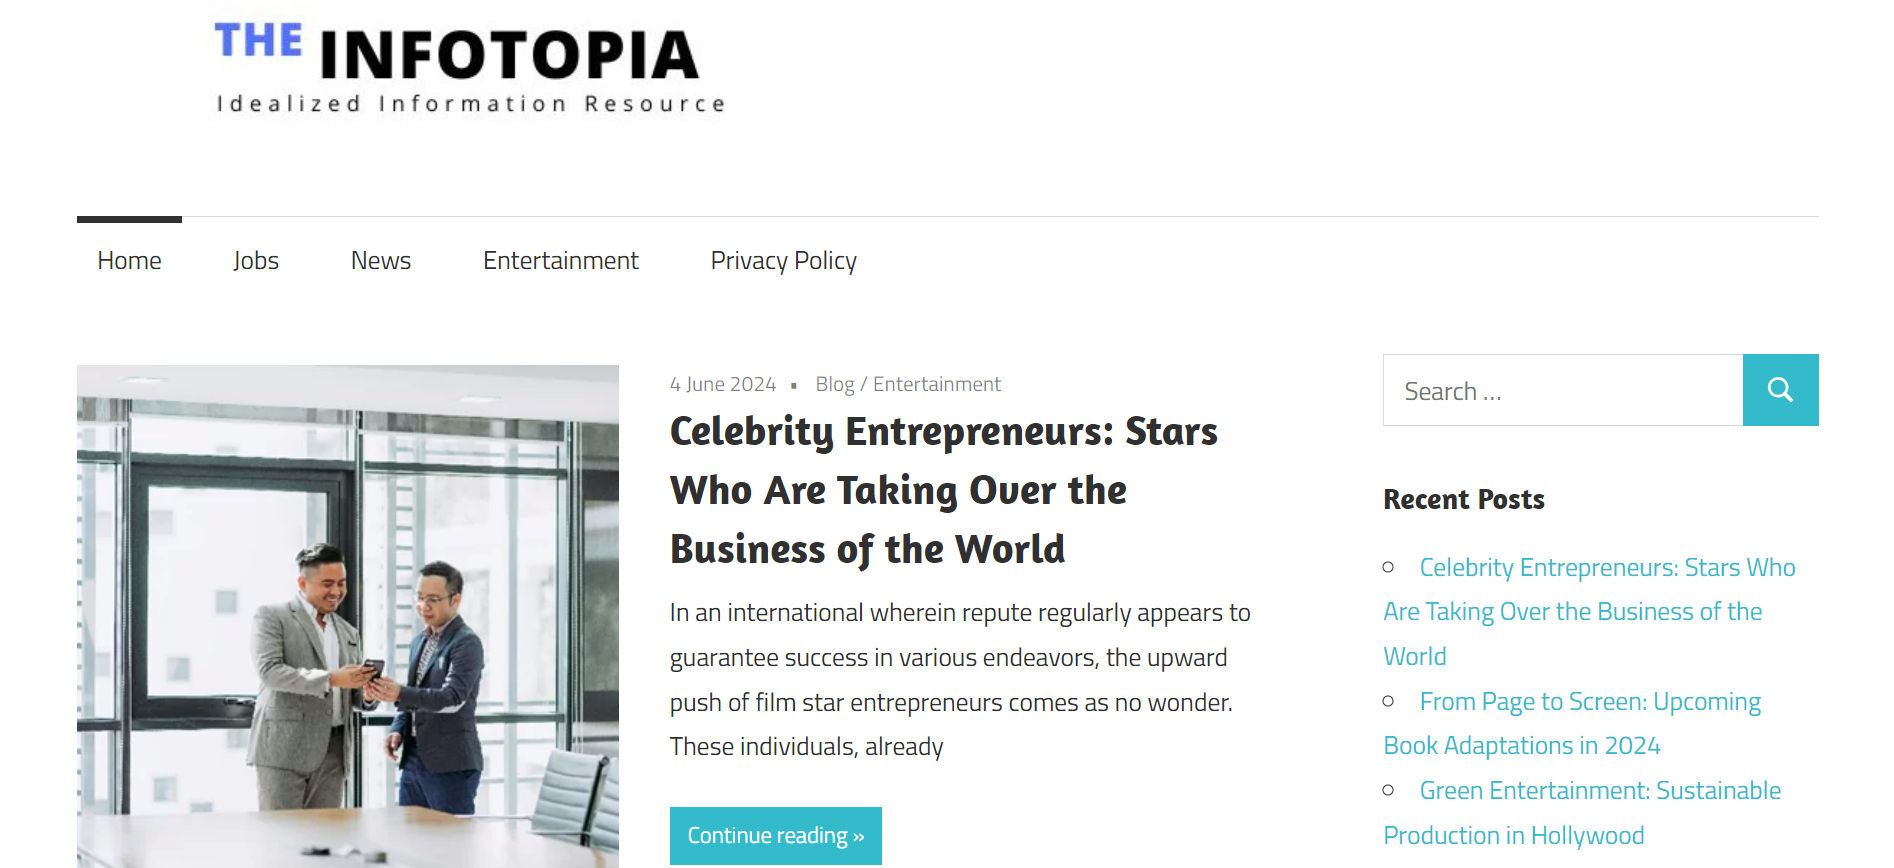Click the 4 June 2024 post date
The image size is (1894, 868).
pyautogui.click(x=723, y=385)
